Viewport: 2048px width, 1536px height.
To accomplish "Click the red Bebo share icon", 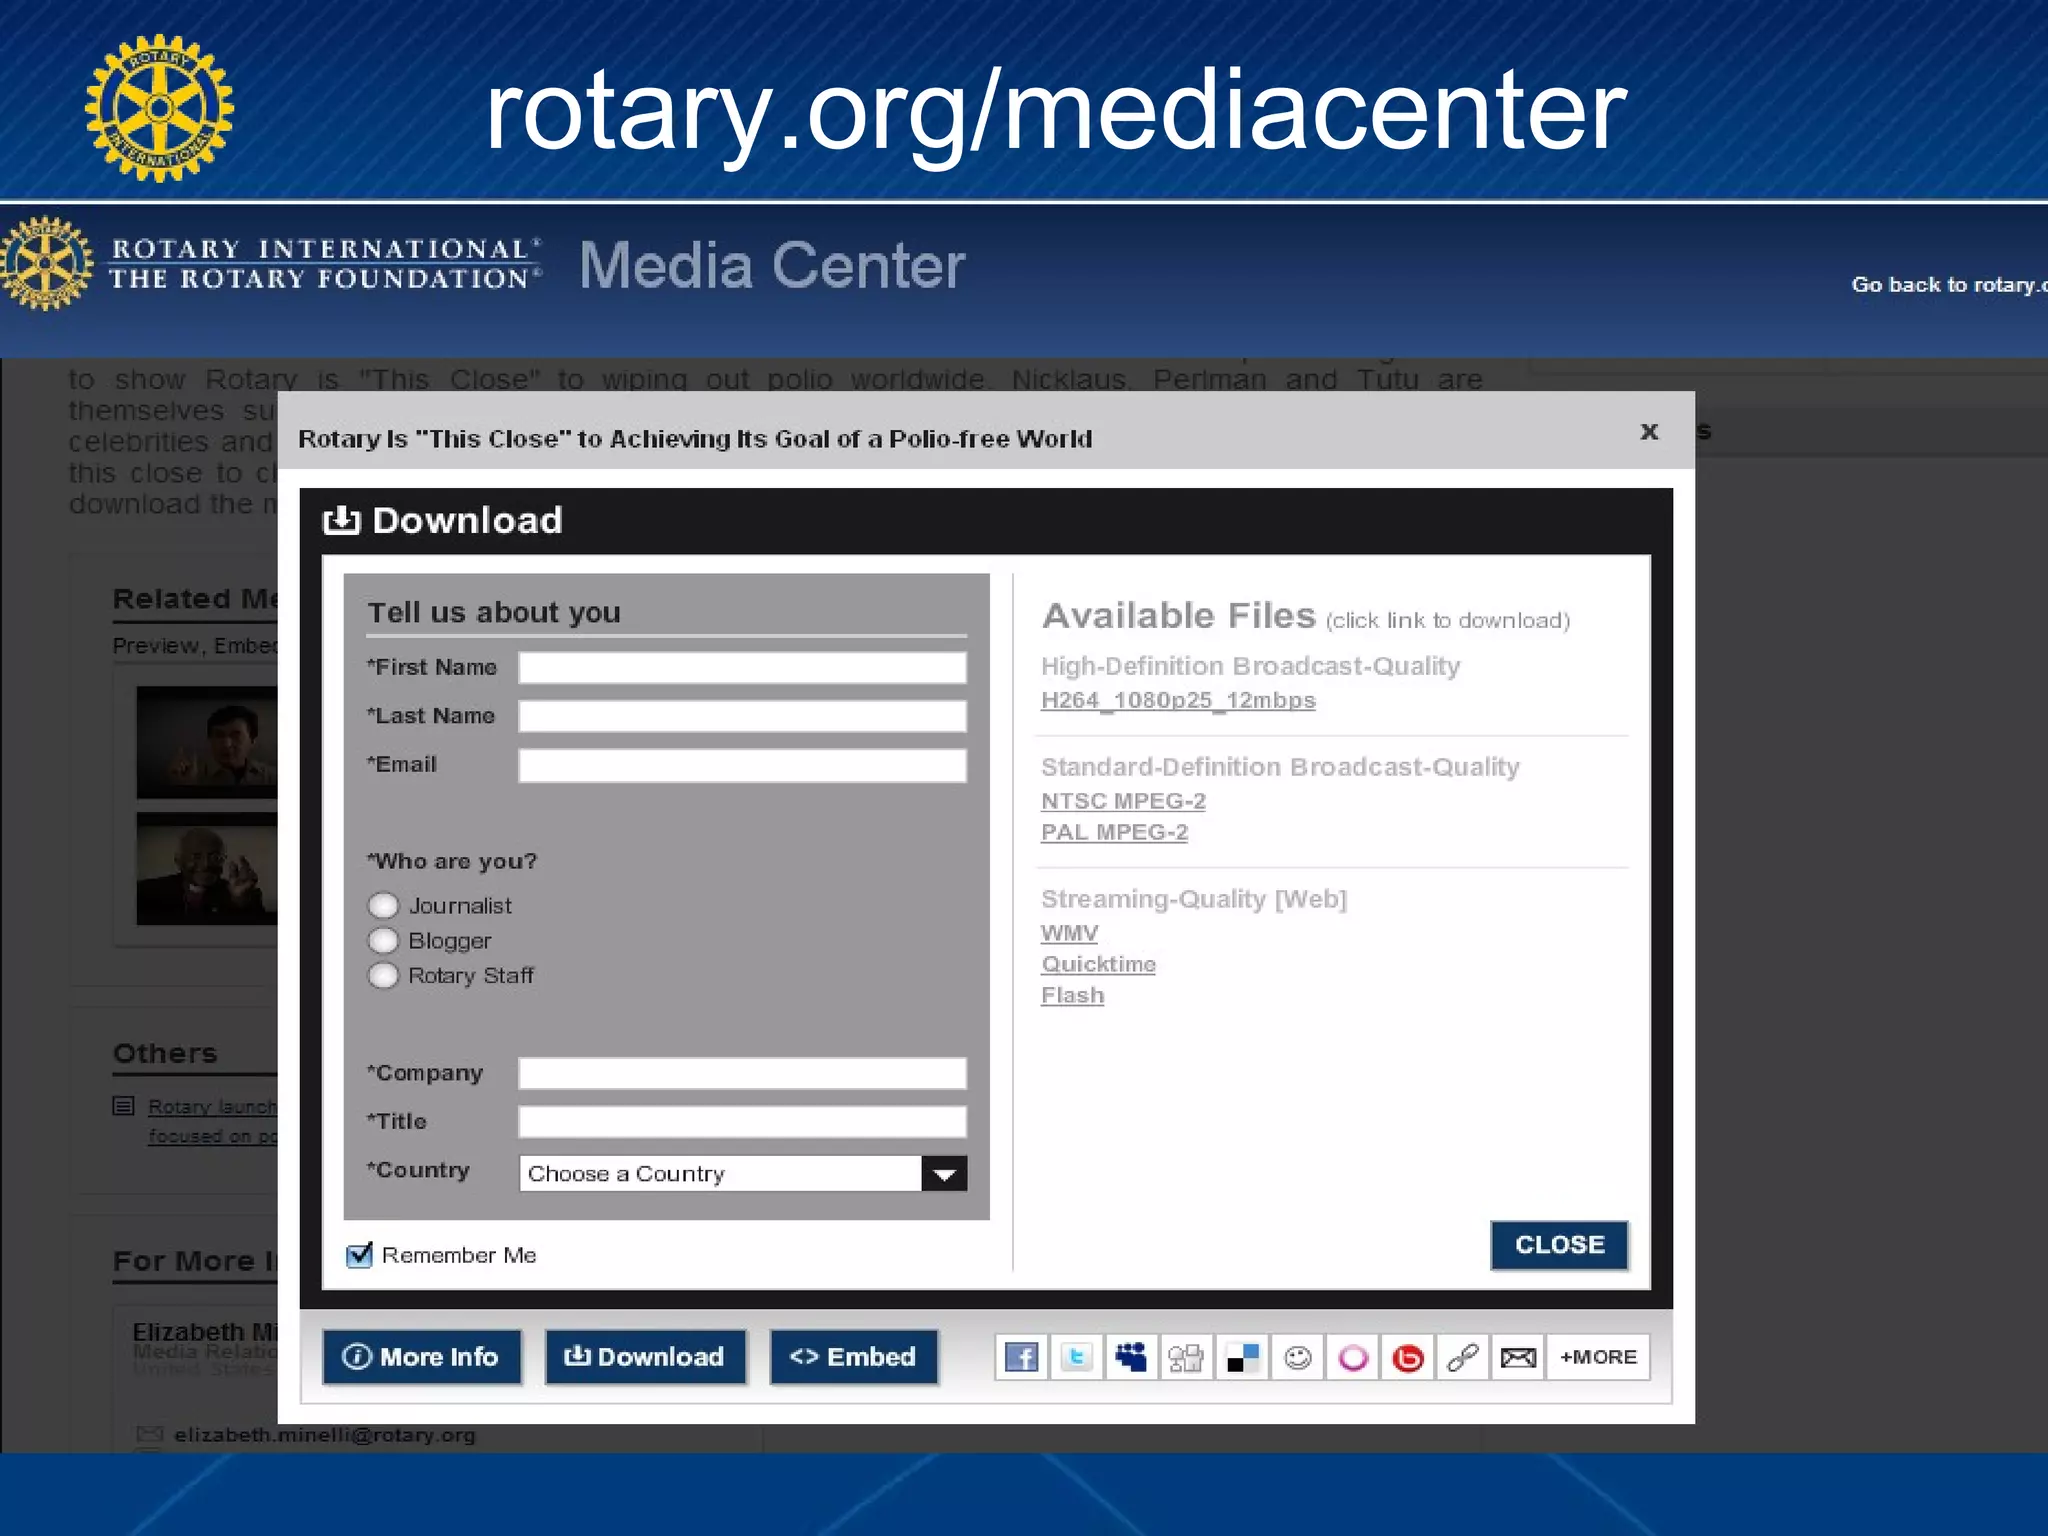I will [1408, 1357].
